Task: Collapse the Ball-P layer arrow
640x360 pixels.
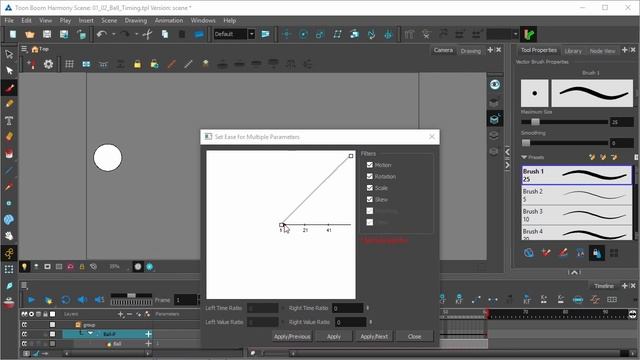Action: coord(90,333)
